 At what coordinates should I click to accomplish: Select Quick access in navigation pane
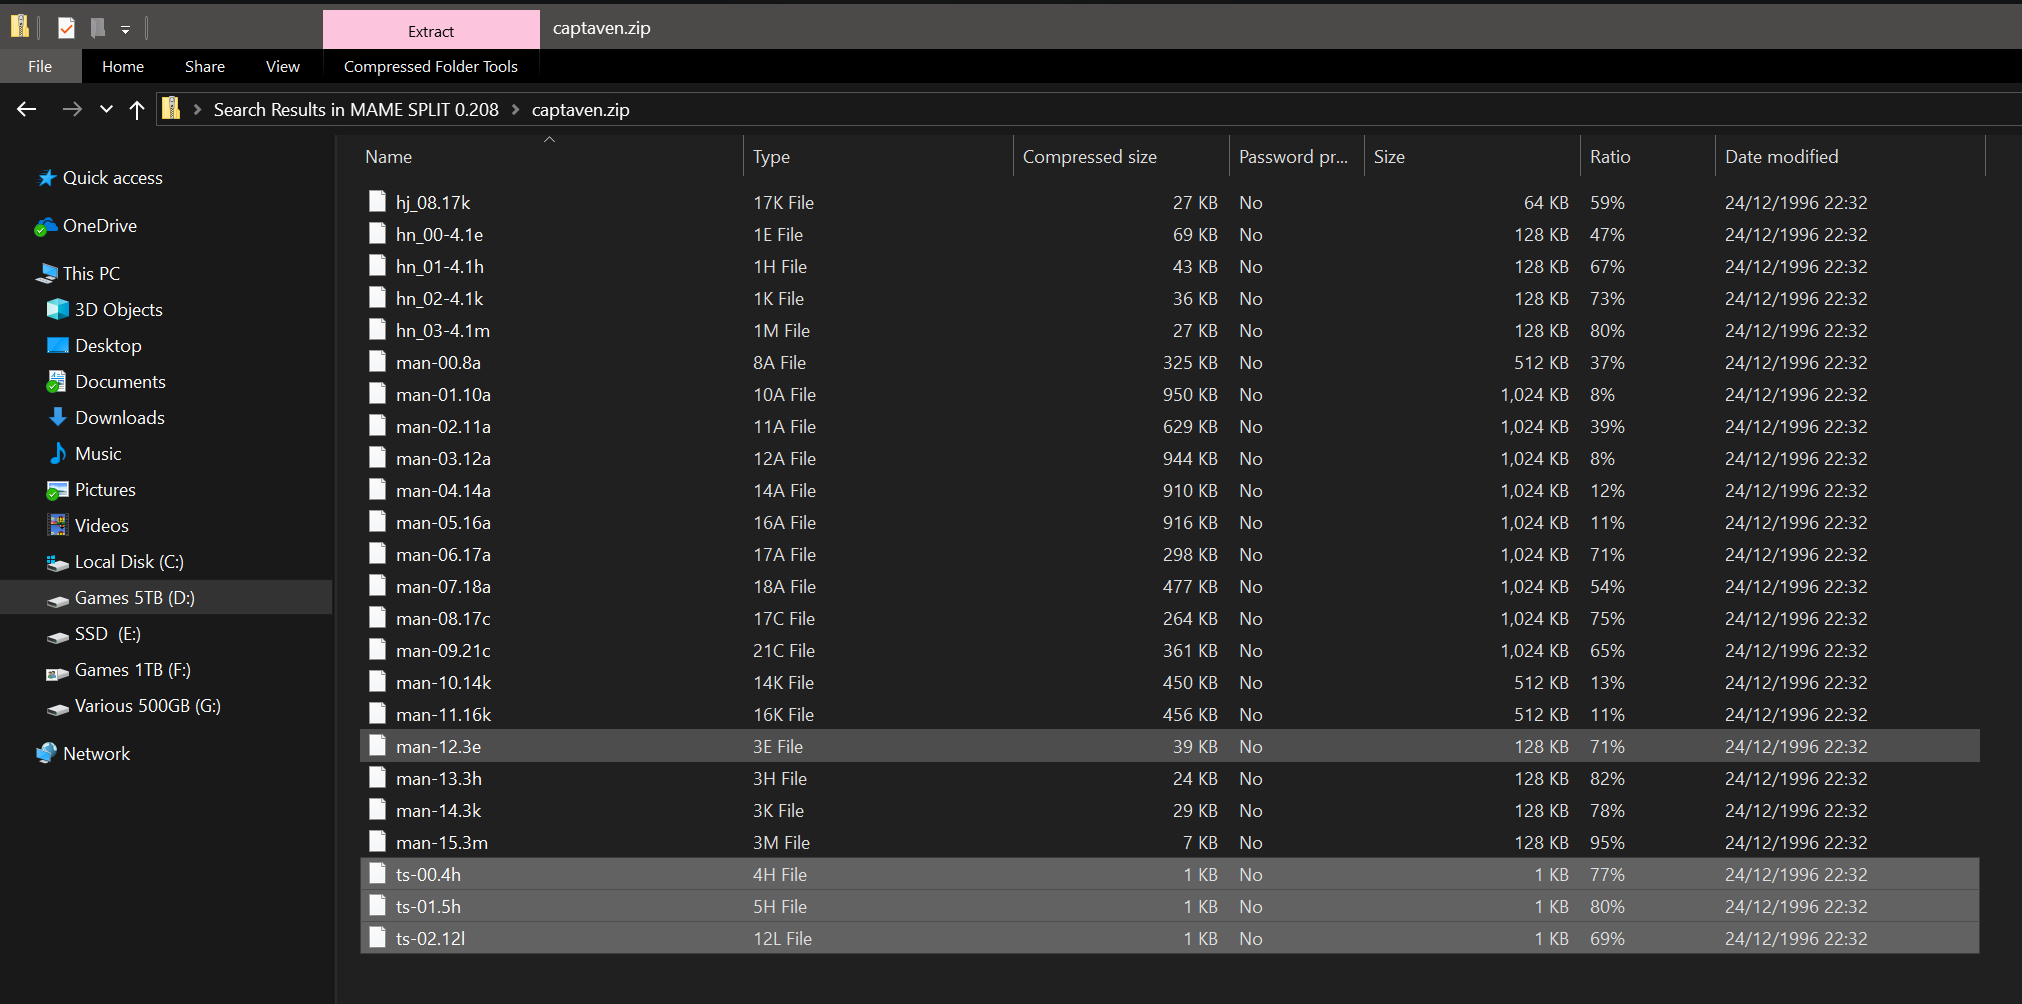point(113,177)
